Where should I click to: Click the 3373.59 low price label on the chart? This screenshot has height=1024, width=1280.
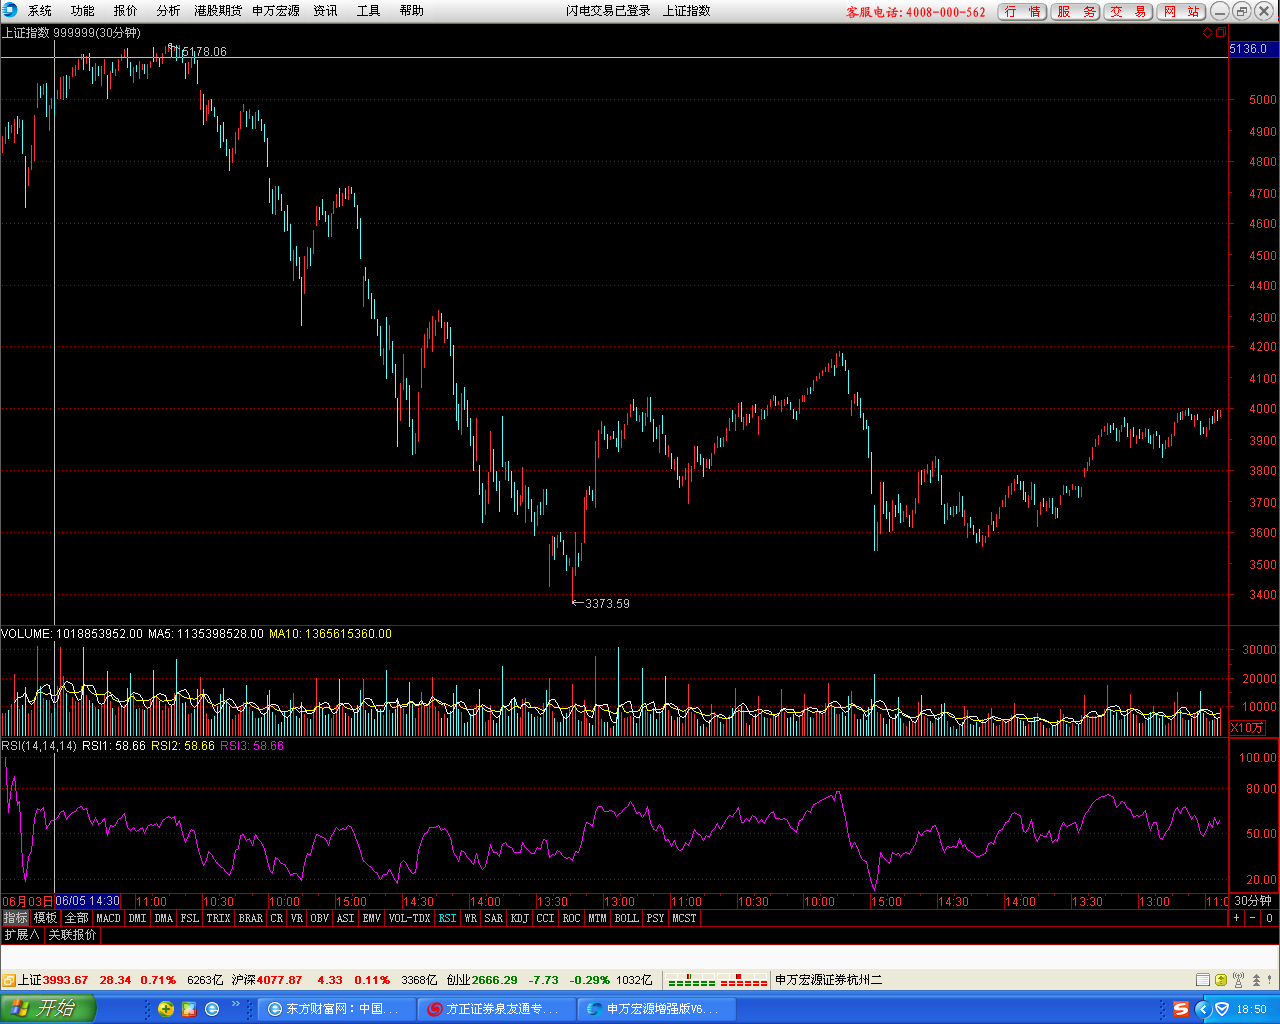[x=607, y=604]
